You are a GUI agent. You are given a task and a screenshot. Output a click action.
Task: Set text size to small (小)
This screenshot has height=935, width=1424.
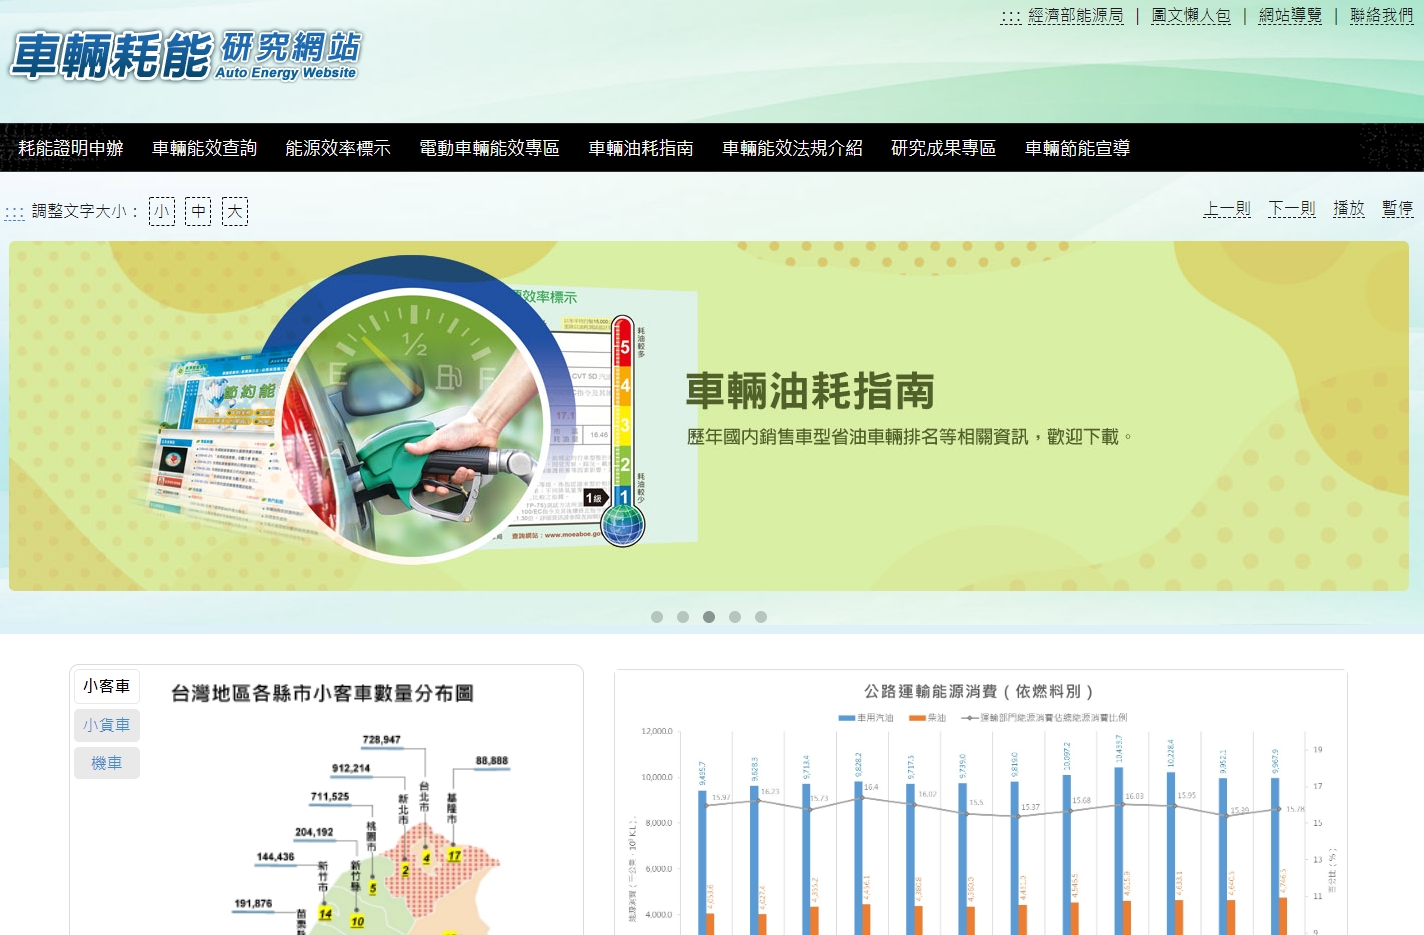[161, 211]
